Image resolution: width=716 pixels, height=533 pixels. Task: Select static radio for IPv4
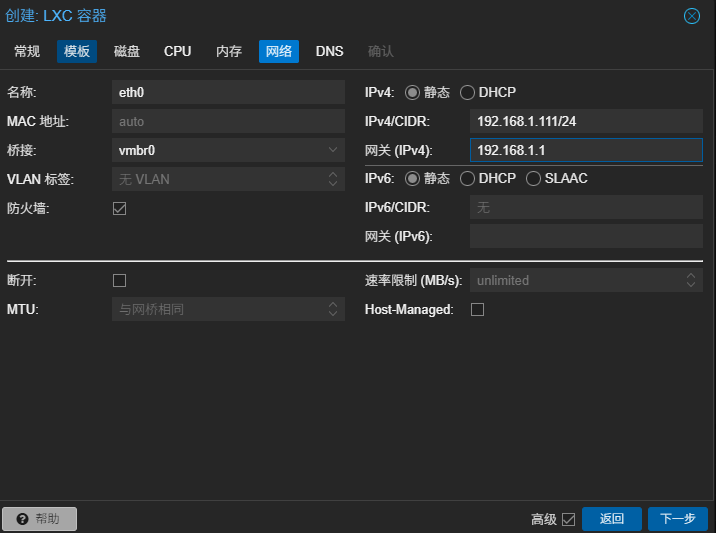coord(412,93)
